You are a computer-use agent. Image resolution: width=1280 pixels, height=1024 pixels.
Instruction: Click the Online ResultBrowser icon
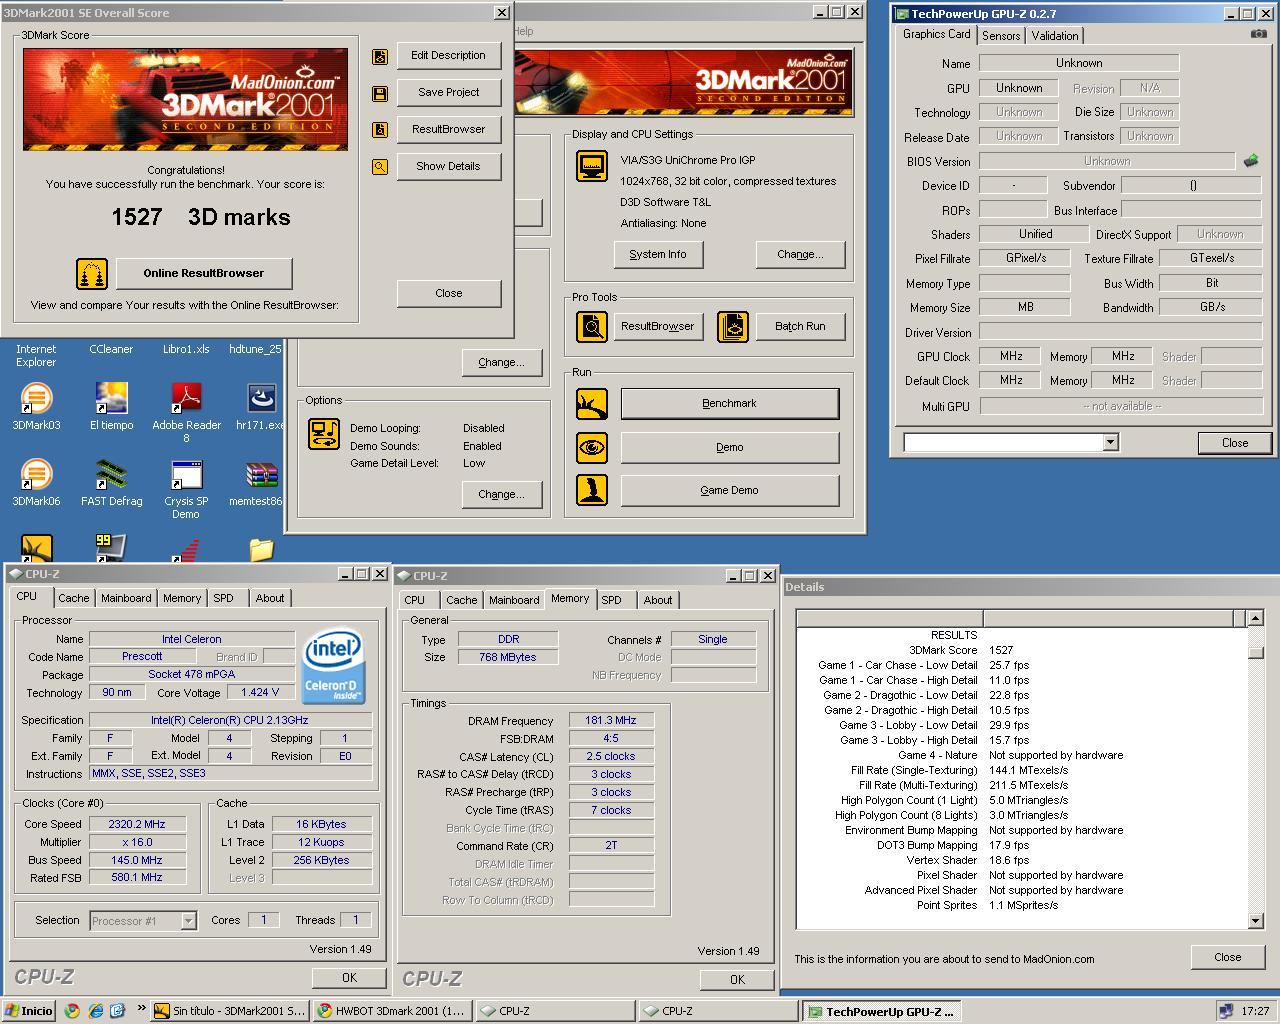pyautogui.click(x=92, y=273)
